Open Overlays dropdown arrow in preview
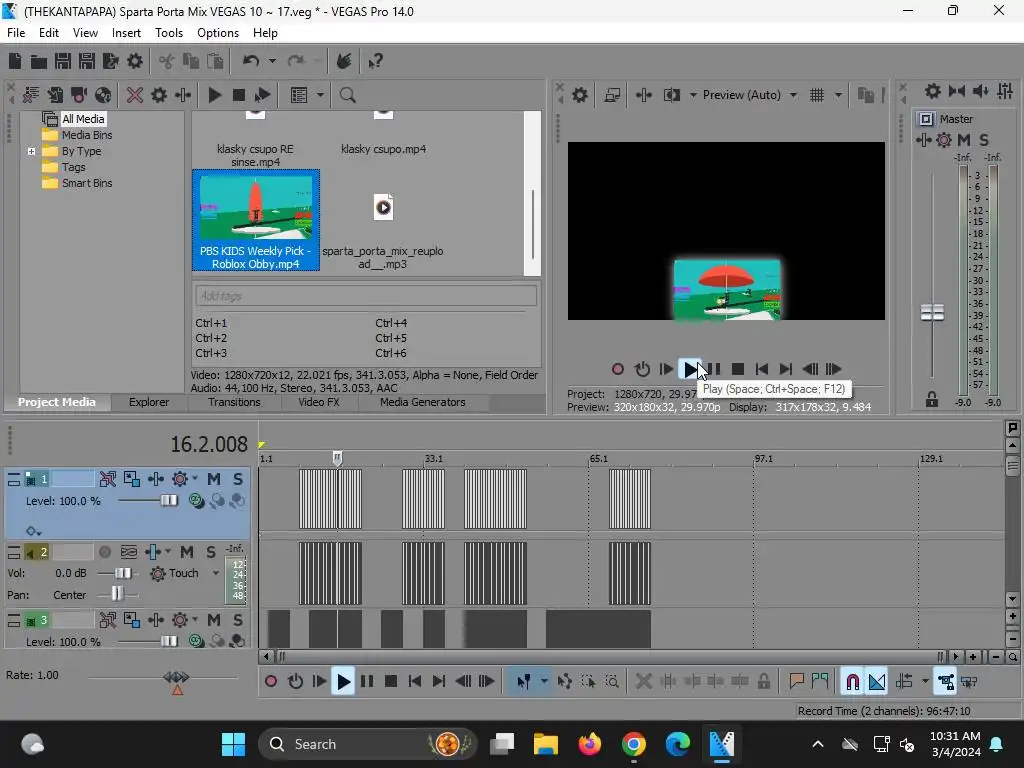 point(839,95)
